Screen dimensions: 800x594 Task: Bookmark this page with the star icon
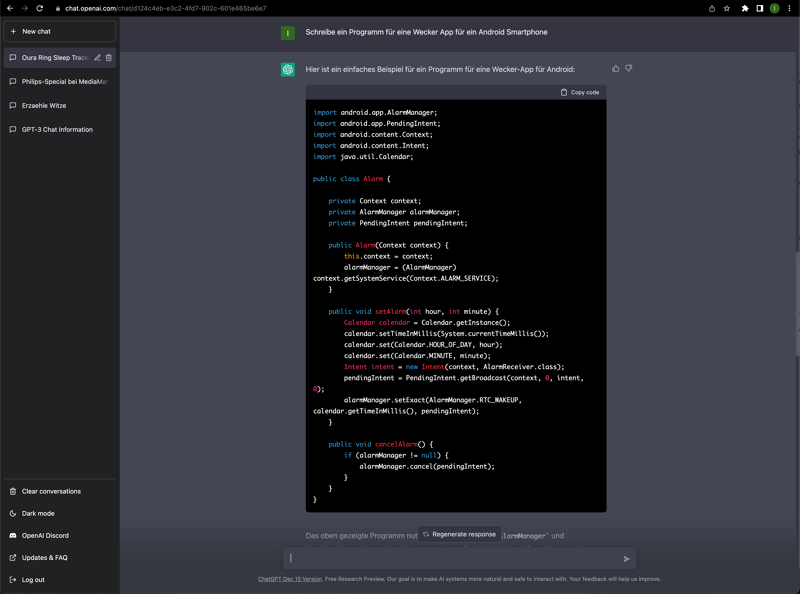point(727,8)
